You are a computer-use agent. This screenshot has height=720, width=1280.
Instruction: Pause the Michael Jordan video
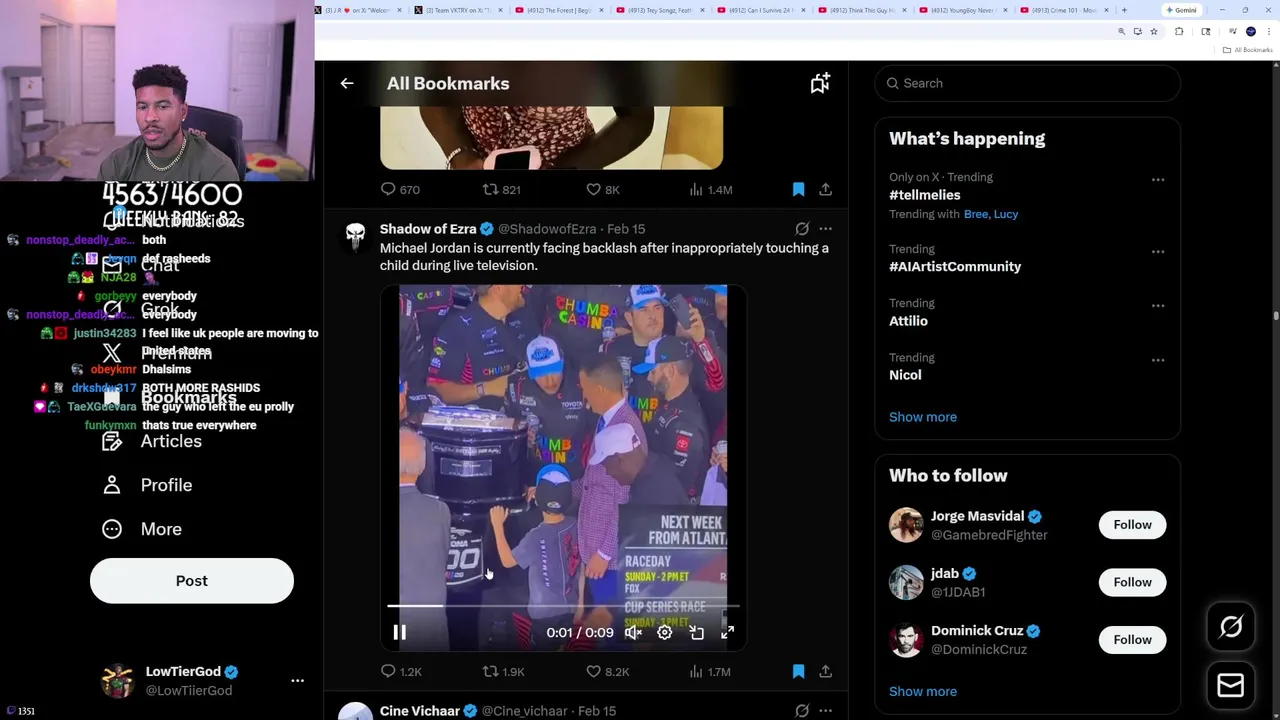click(x=399, y=632)
